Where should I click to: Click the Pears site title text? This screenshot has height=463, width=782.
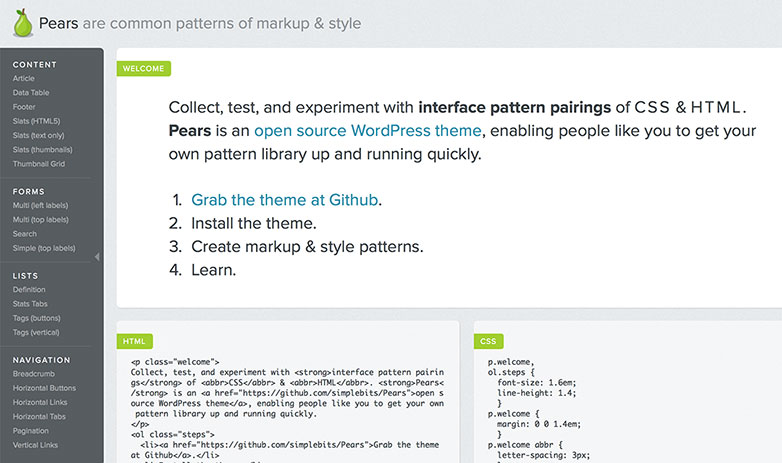click(58, 23)
